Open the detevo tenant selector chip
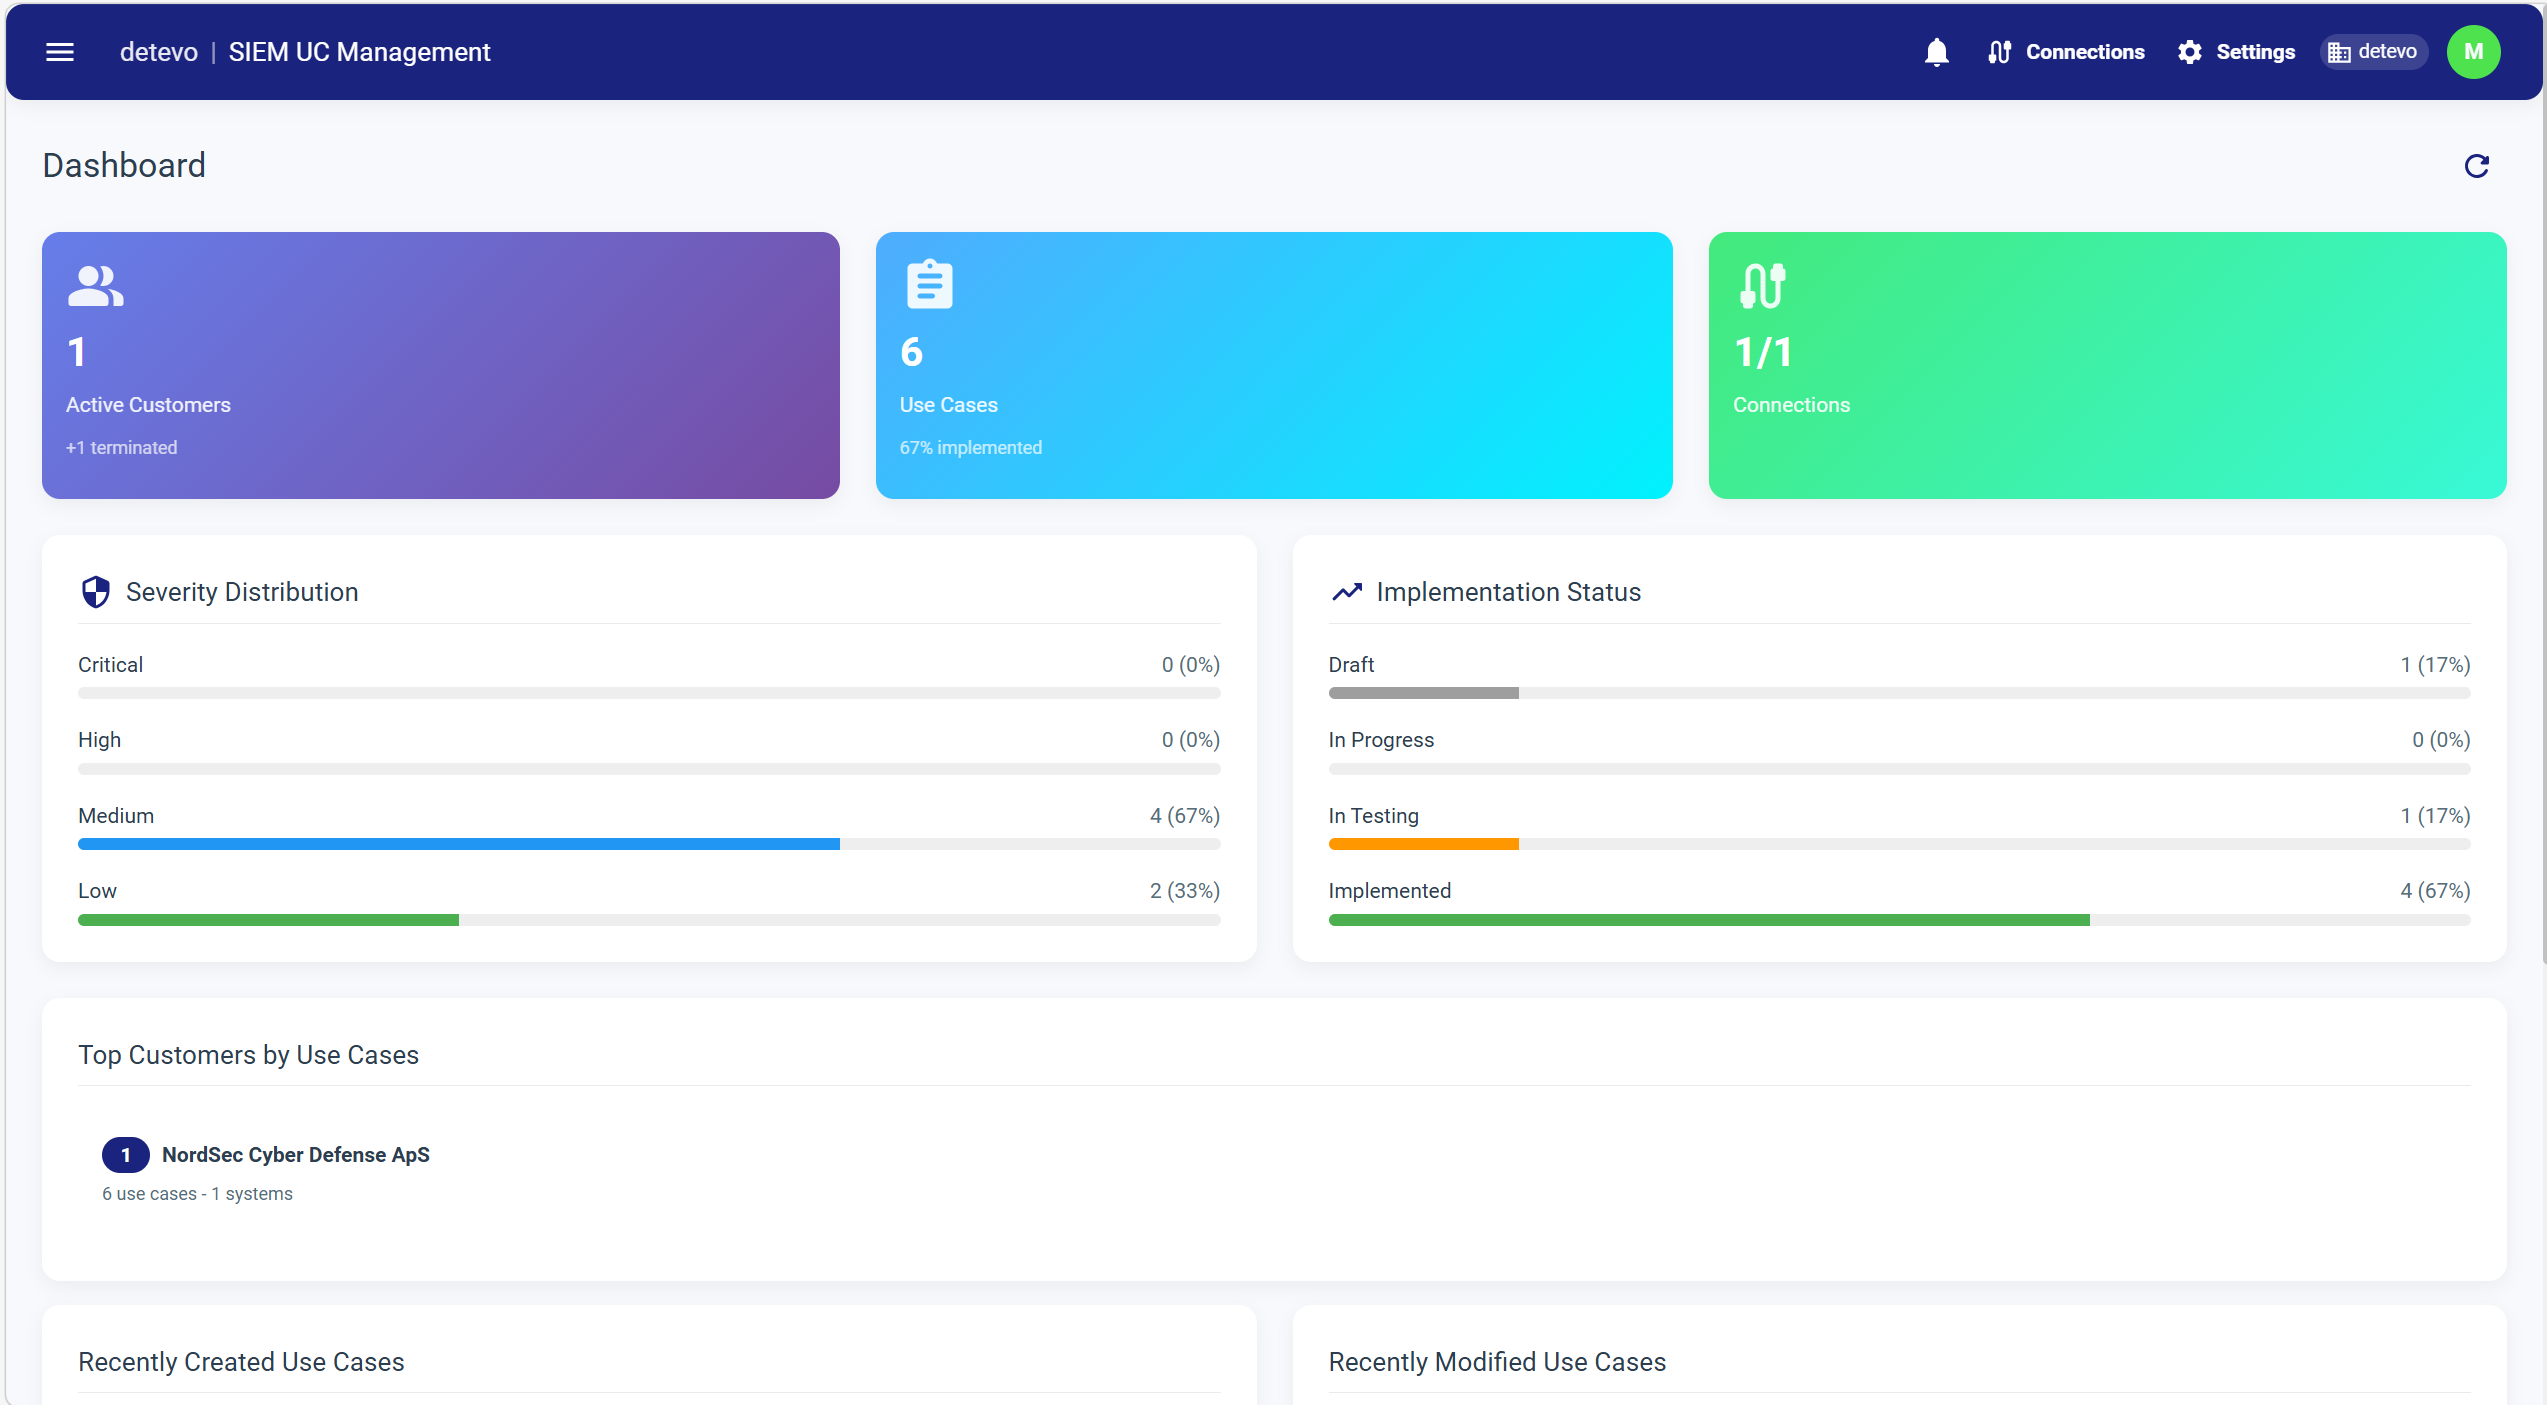 tap(2373, 51)
